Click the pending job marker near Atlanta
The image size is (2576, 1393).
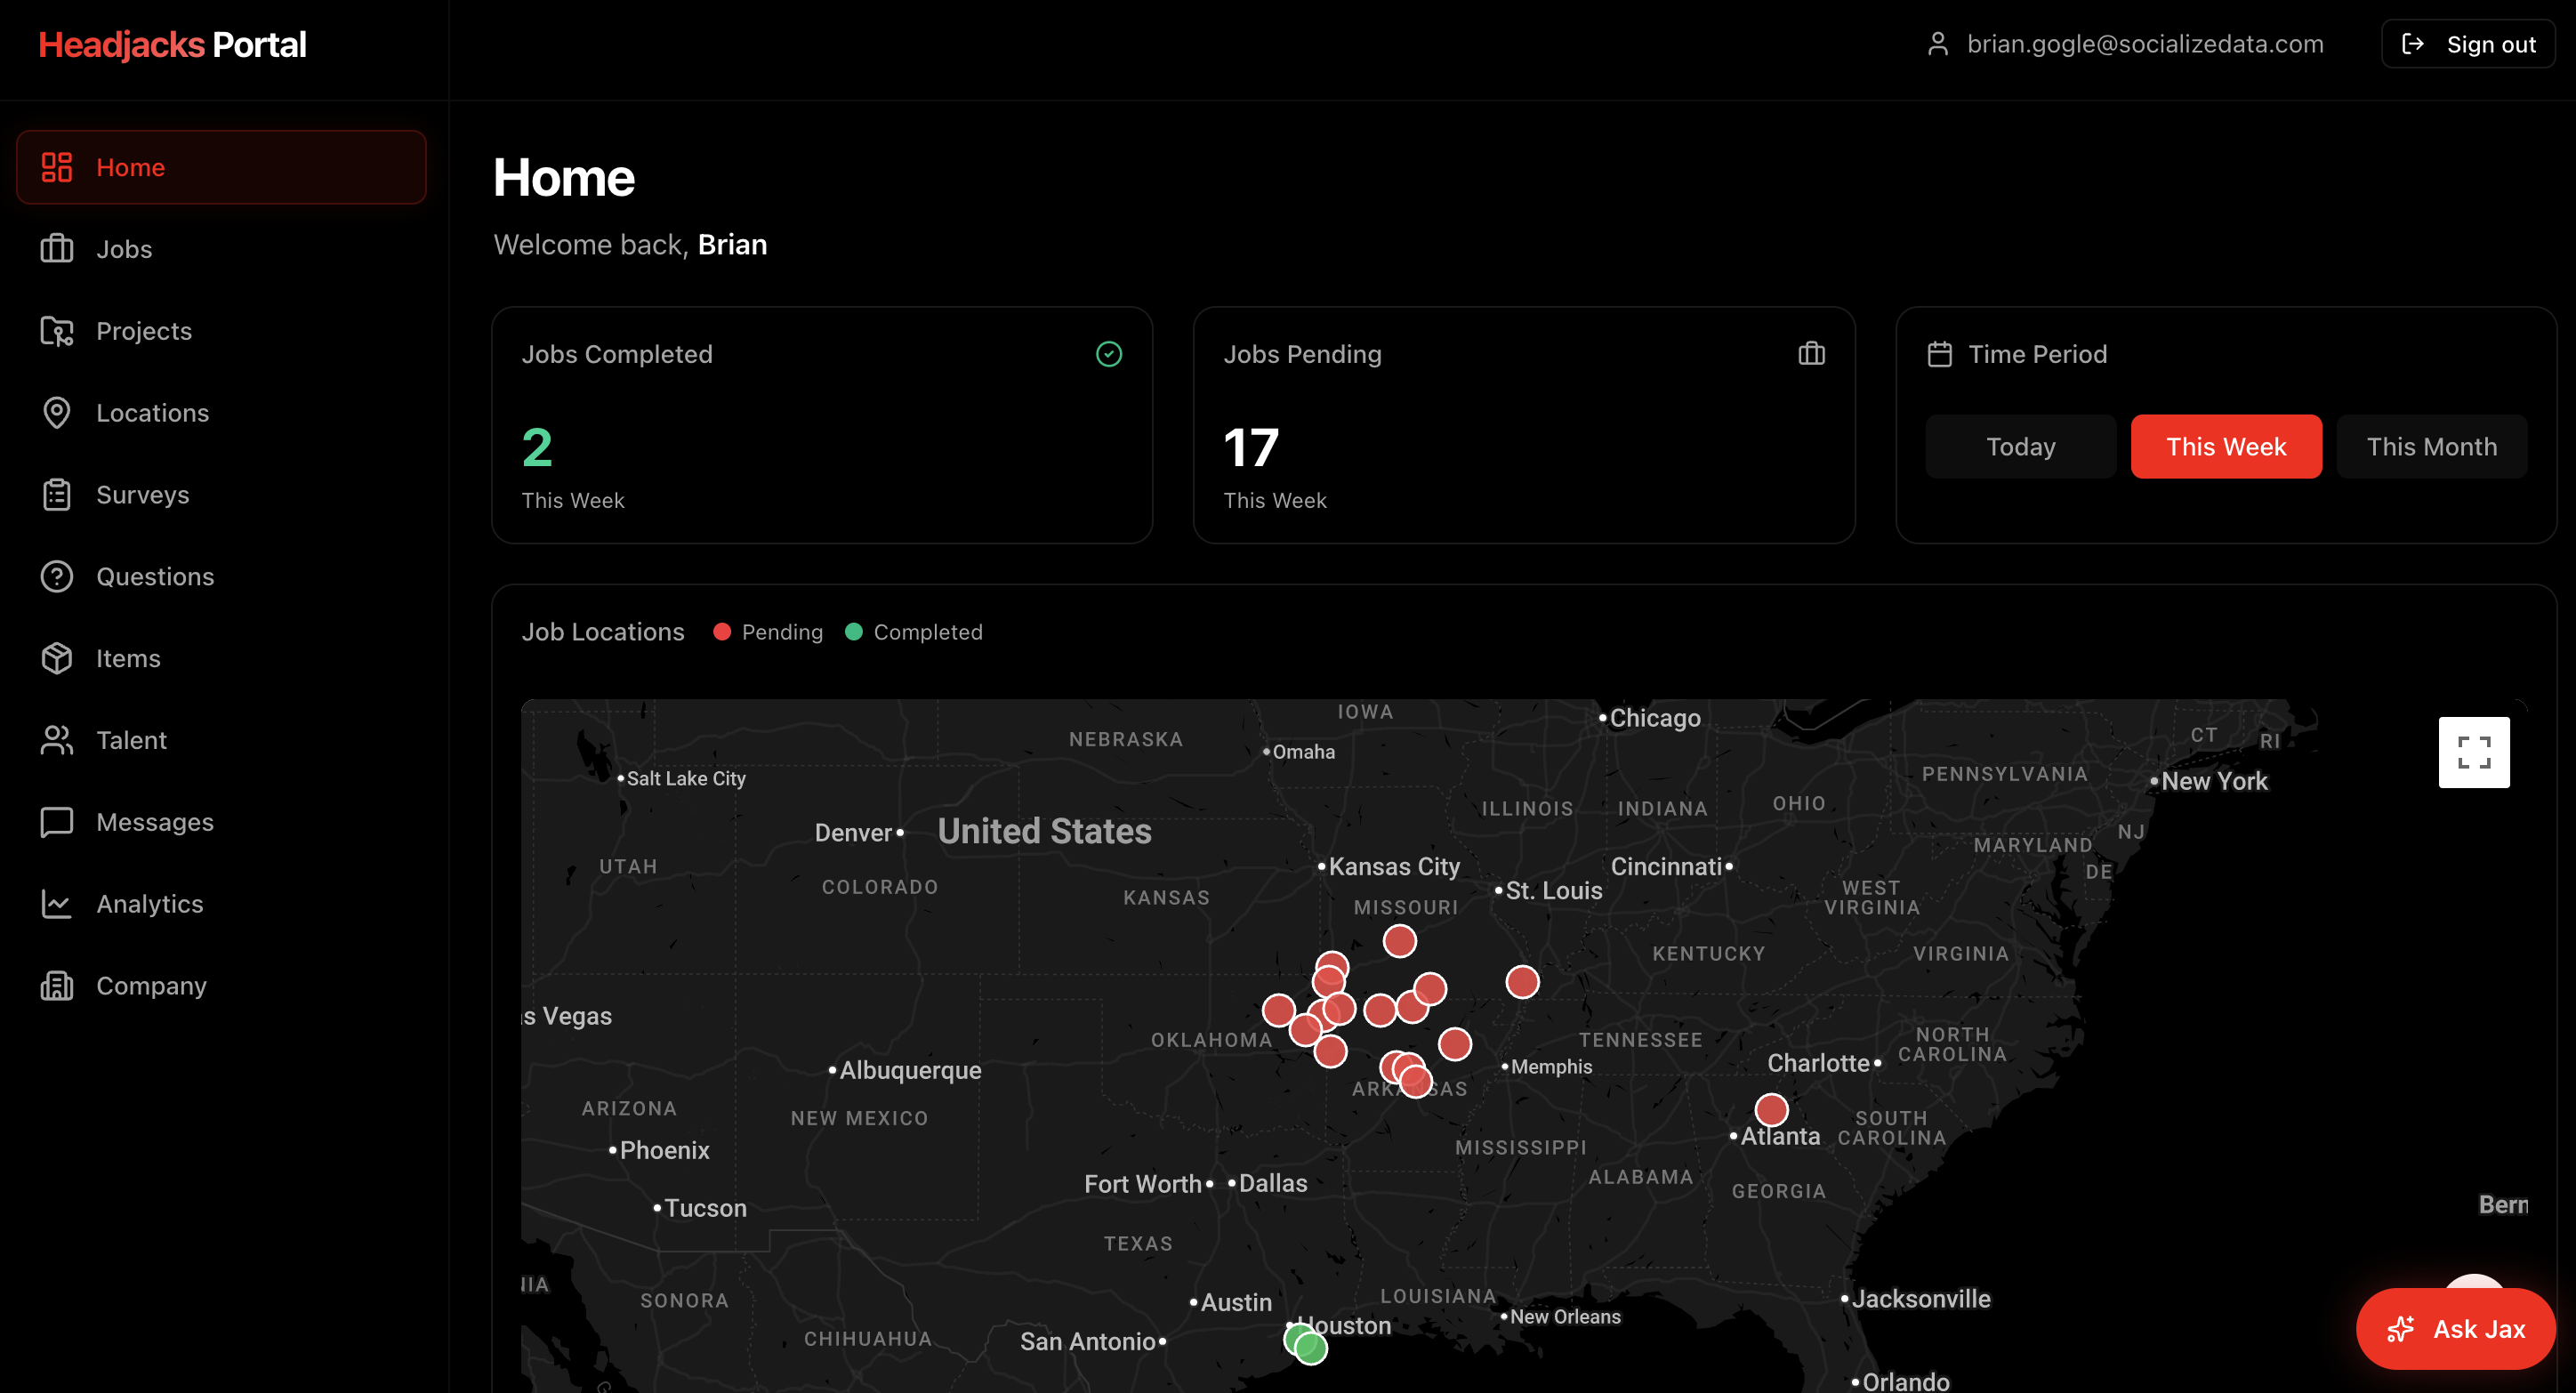1771,1110
